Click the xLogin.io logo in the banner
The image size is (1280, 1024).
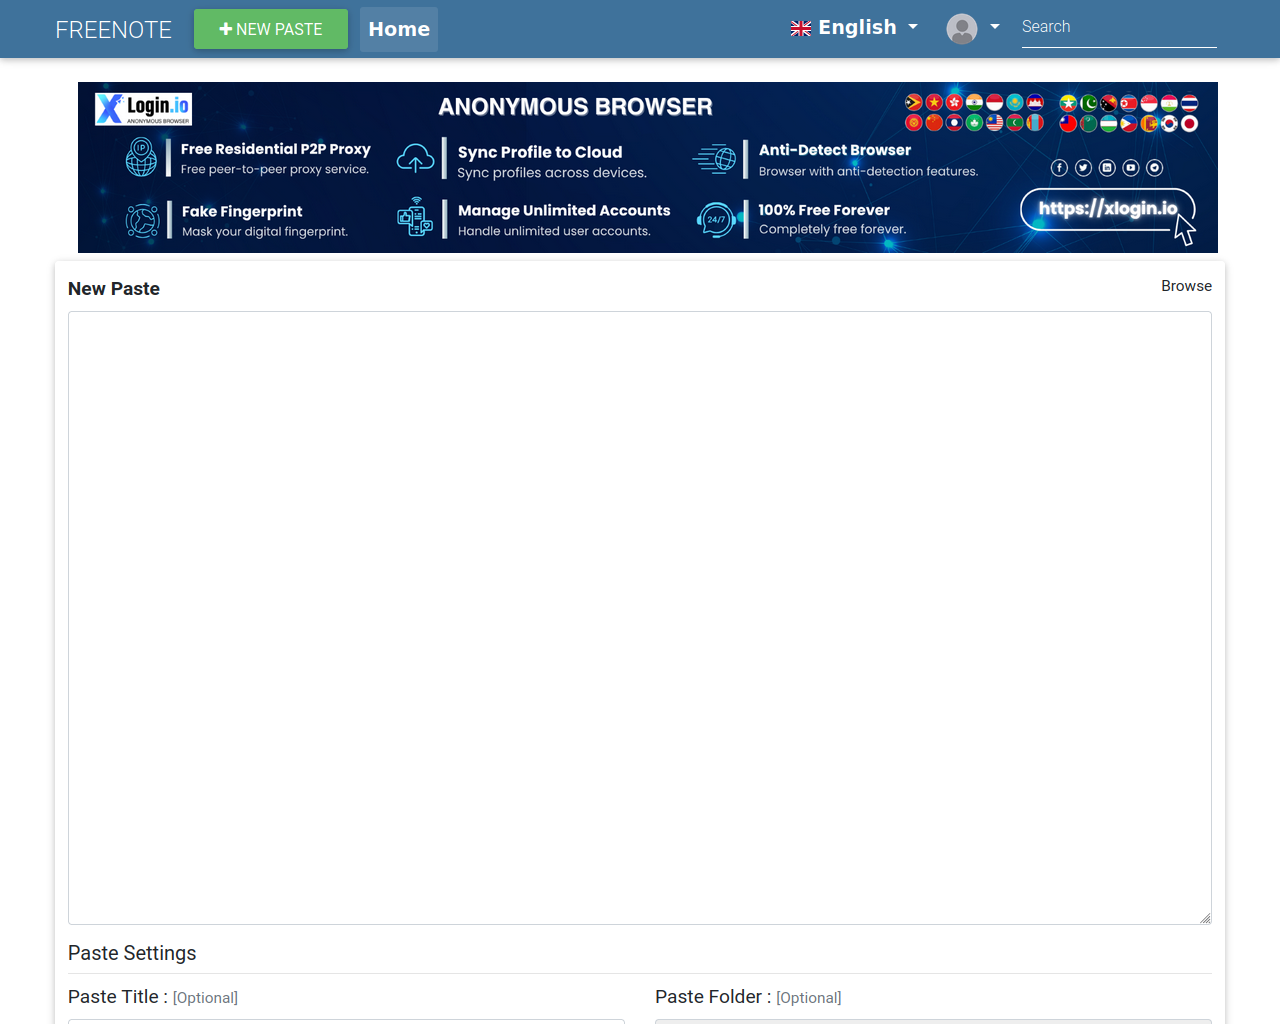(x=143, y=108)
